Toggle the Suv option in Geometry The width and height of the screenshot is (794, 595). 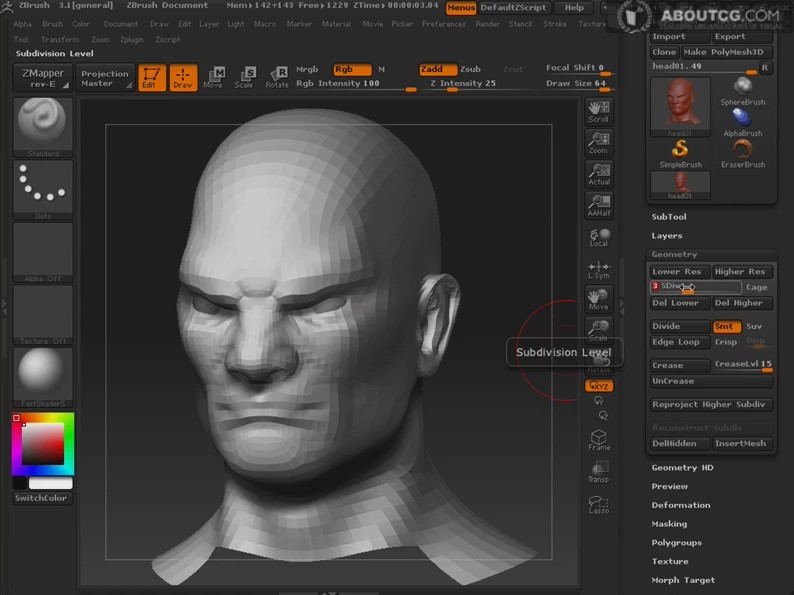coord(754,326)
